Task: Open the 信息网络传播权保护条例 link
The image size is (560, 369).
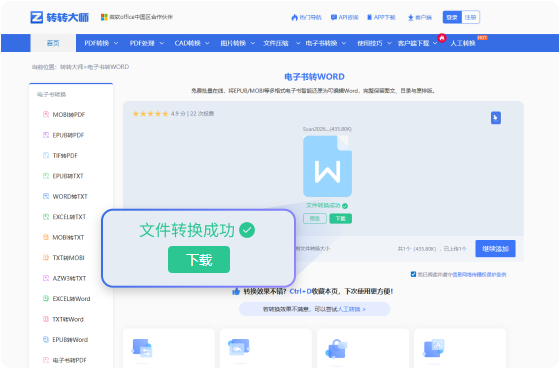Action: [x=479, y=275]
